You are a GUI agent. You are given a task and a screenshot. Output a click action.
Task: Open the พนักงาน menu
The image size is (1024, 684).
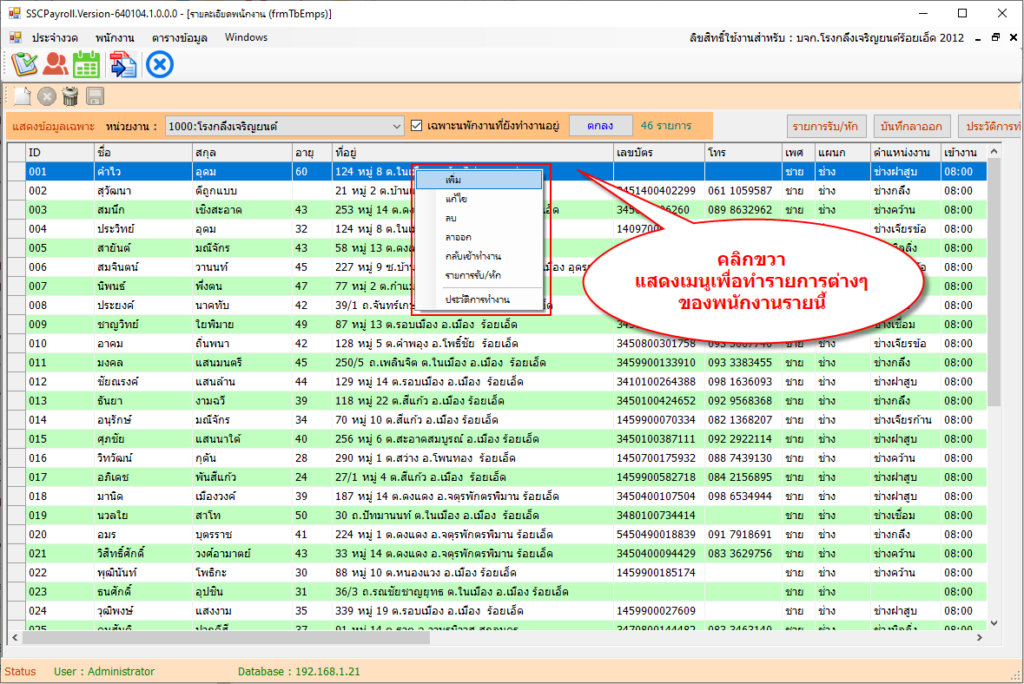pyautogui.click(x=115, y=38)
